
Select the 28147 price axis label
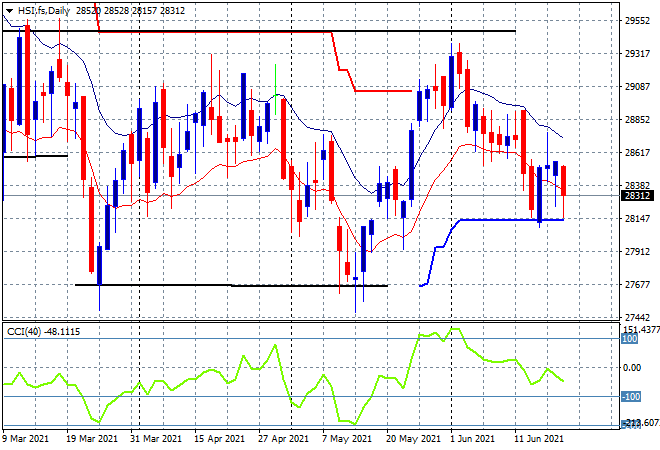tap(637, 218)
